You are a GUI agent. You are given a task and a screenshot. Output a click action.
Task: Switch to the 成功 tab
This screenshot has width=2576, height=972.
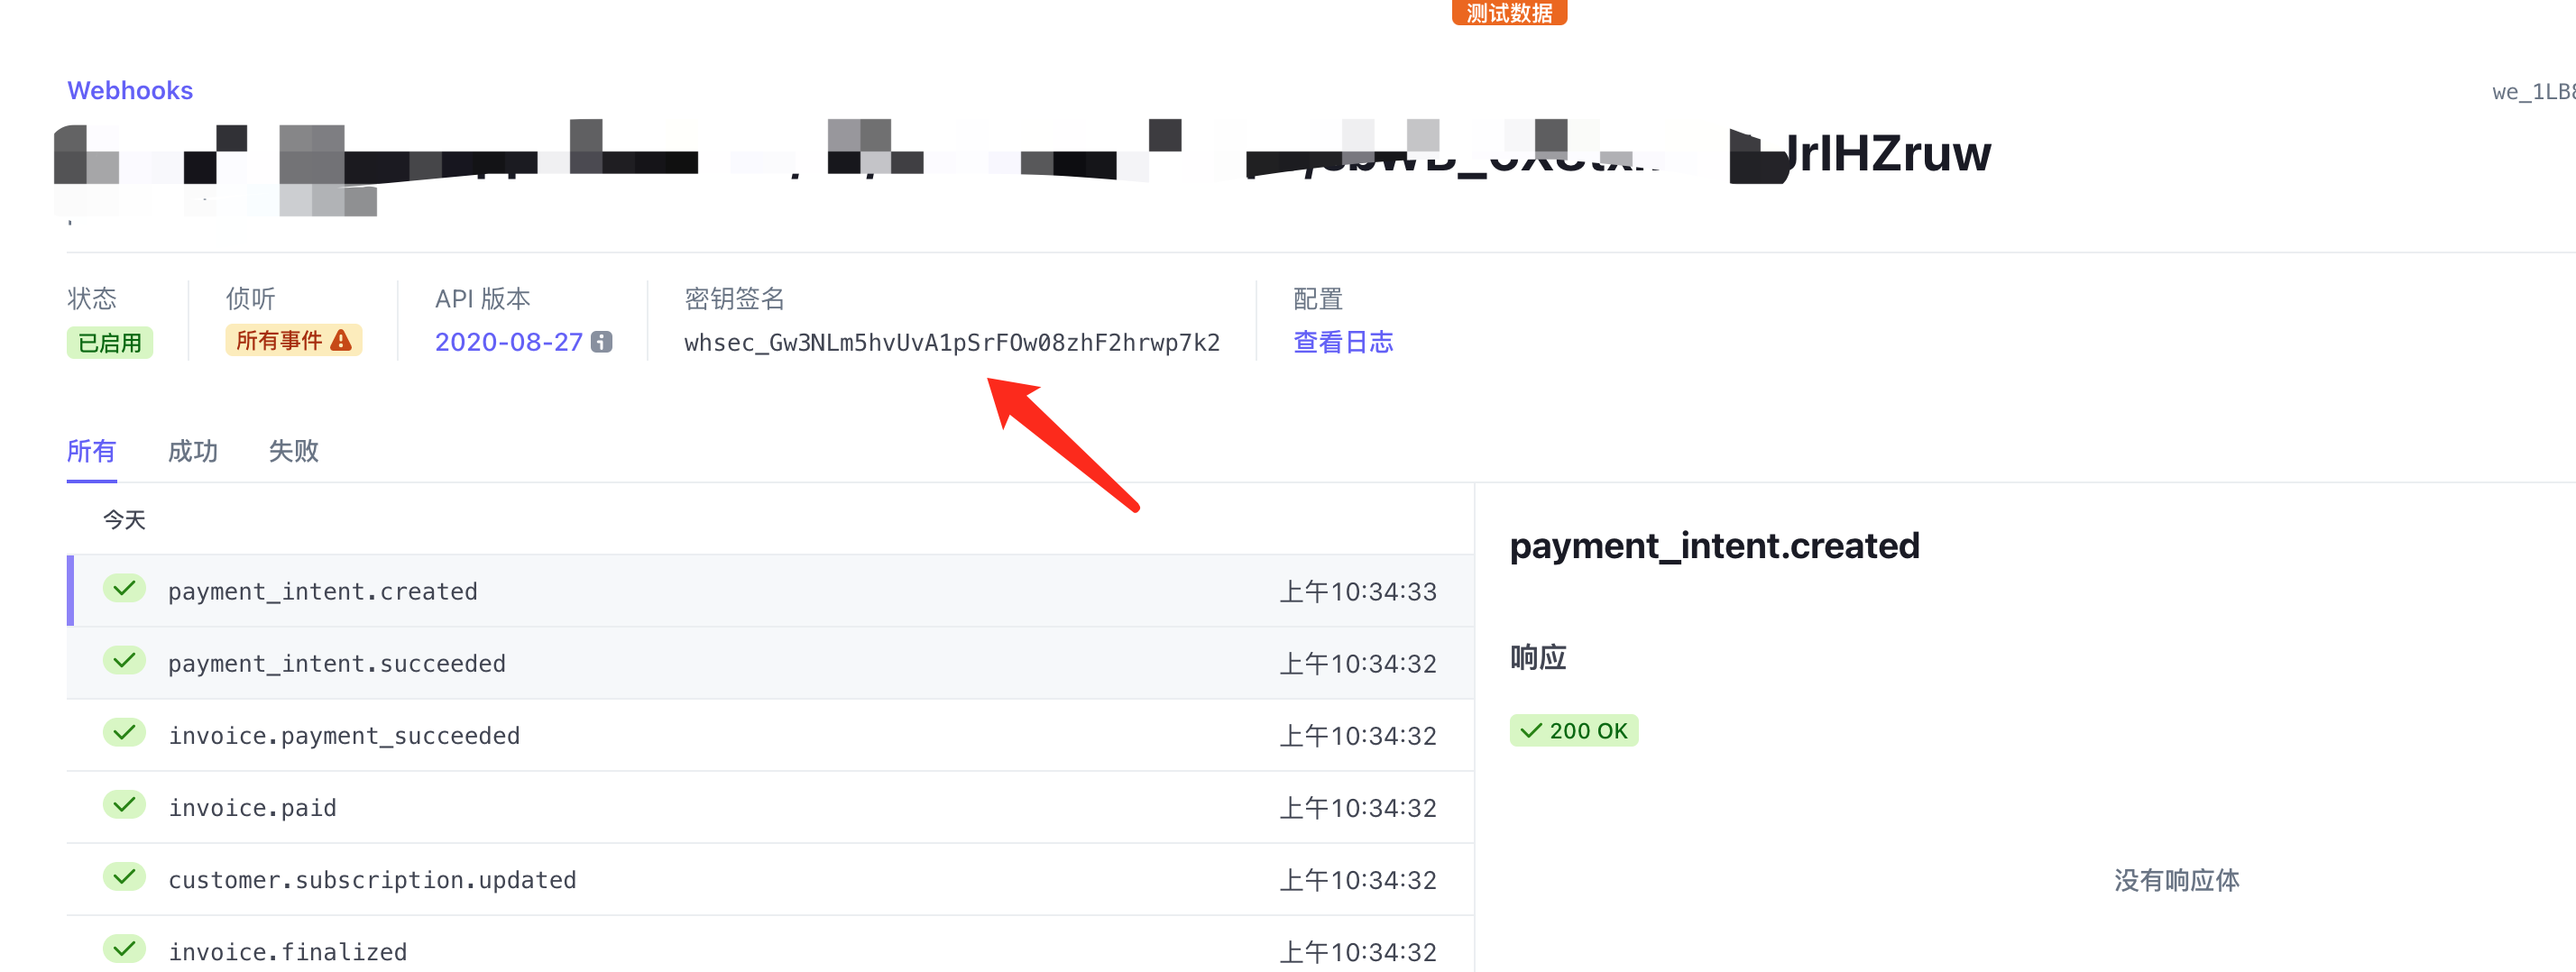click(193, 451)
